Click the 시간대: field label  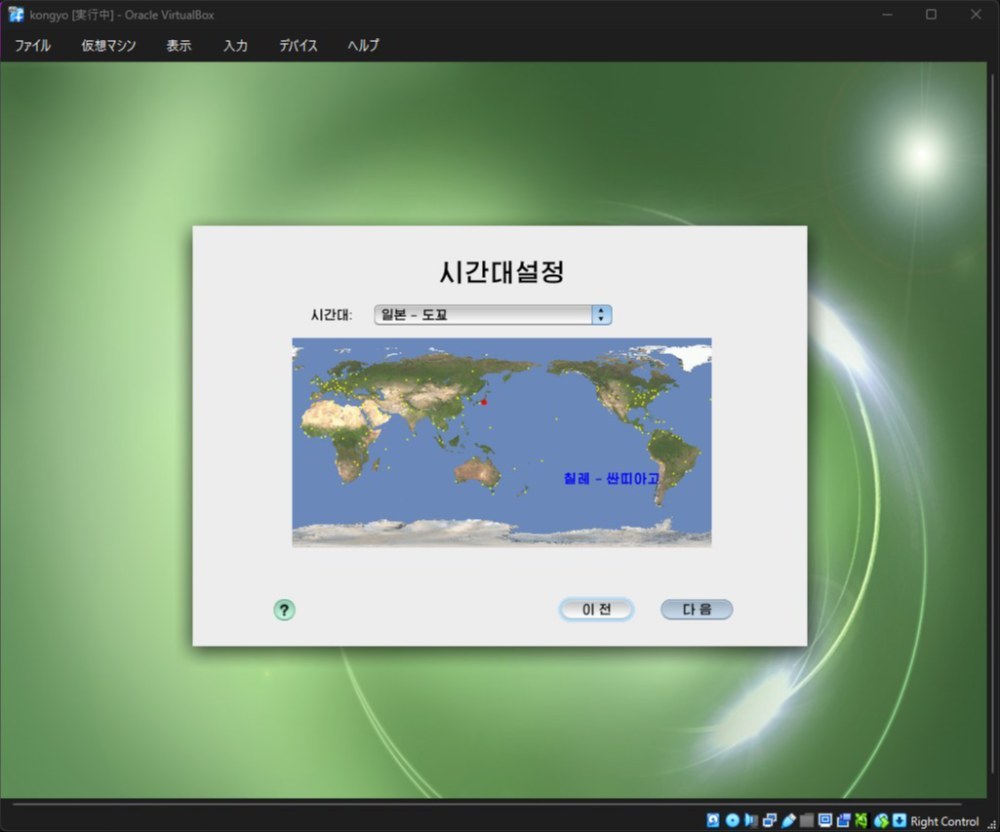332,315
